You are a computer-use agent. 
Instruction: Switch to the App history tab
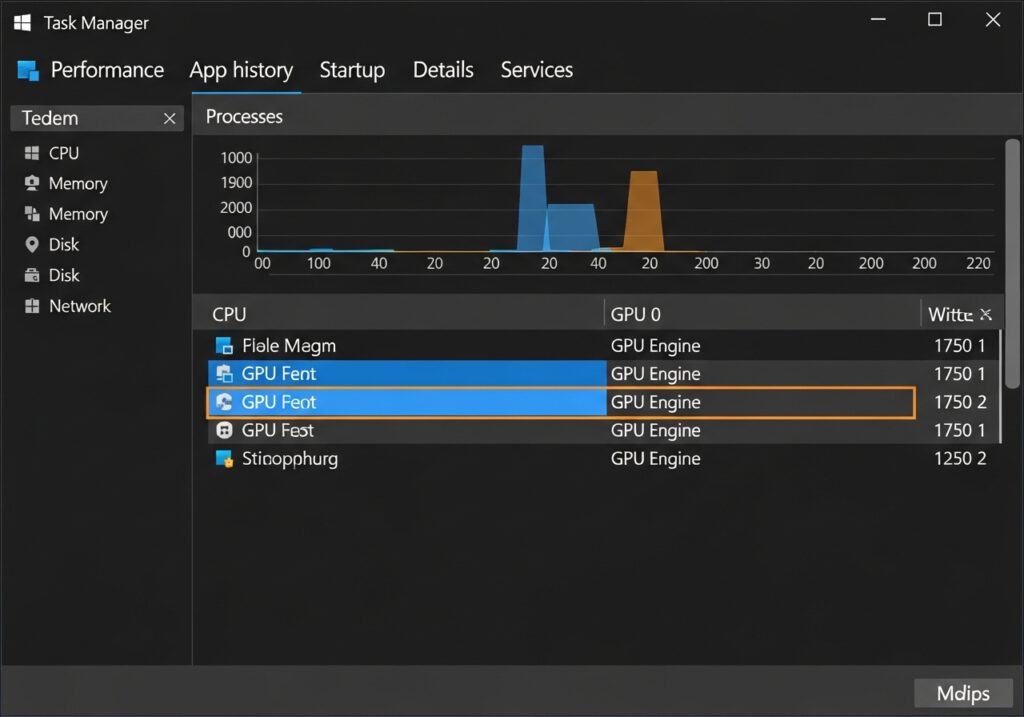[241, 70]
